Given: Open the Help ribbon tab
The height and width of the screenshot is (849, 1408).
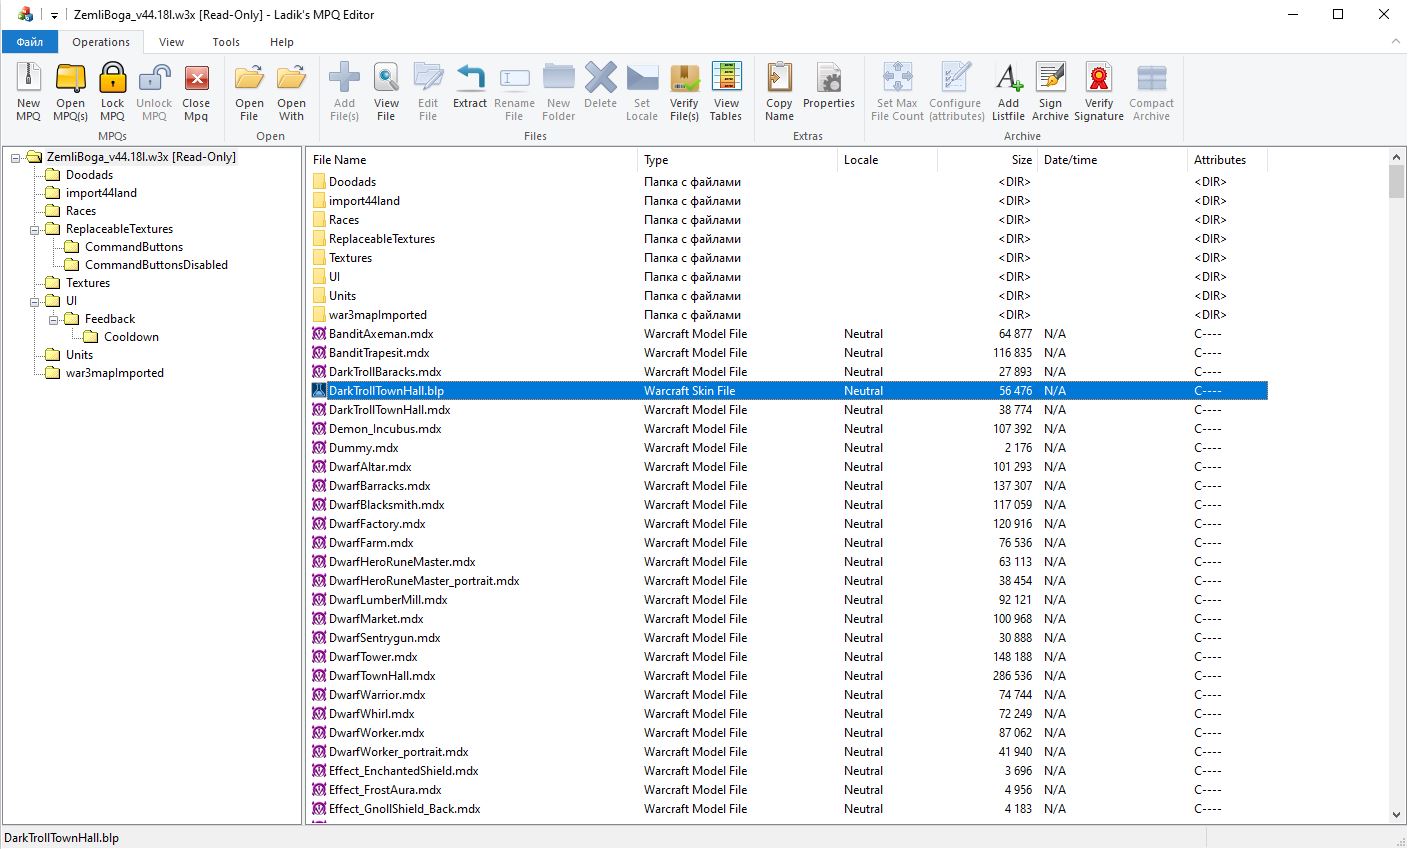Looking at the screenshot, I should tap(282, 42).
